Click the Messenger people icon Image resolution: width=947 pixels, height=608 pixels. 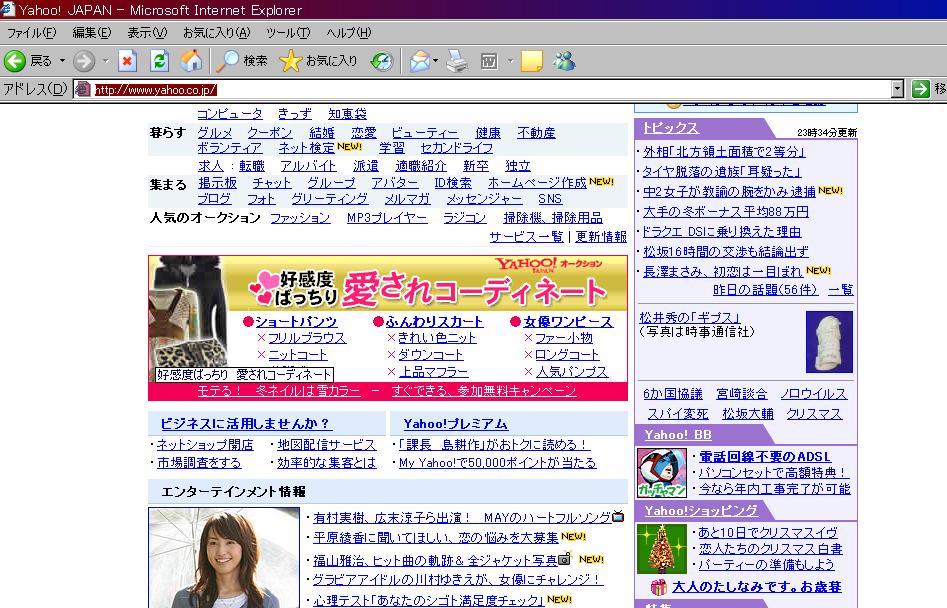tap(564, 61)
